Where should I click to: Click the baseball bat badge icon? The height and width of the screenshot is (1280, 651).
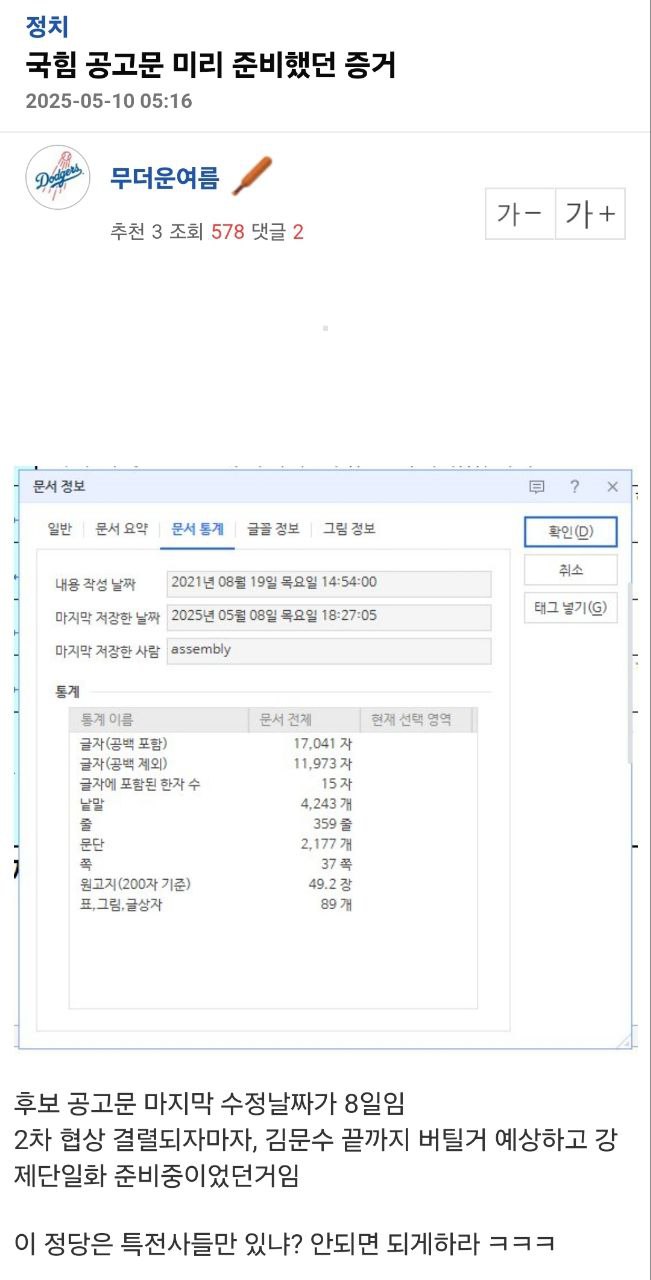click(251, 177)
